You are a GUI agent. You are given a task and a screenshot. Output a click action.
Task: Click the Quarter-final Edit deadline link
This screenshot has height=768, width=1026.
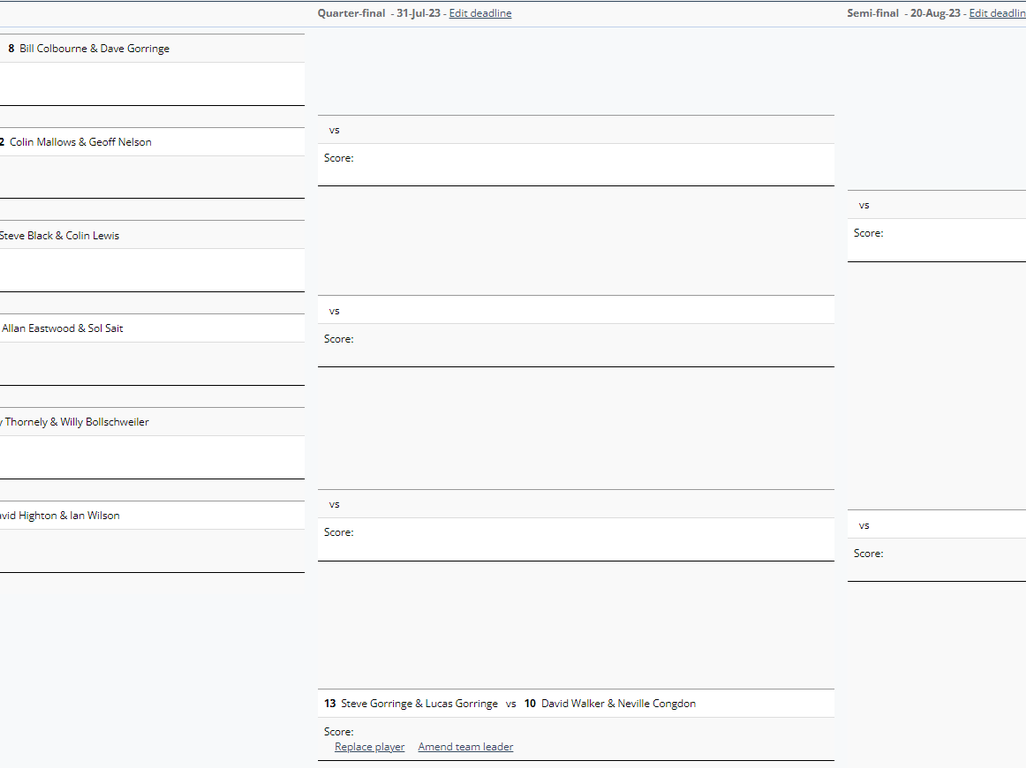(x=480, y=13)
